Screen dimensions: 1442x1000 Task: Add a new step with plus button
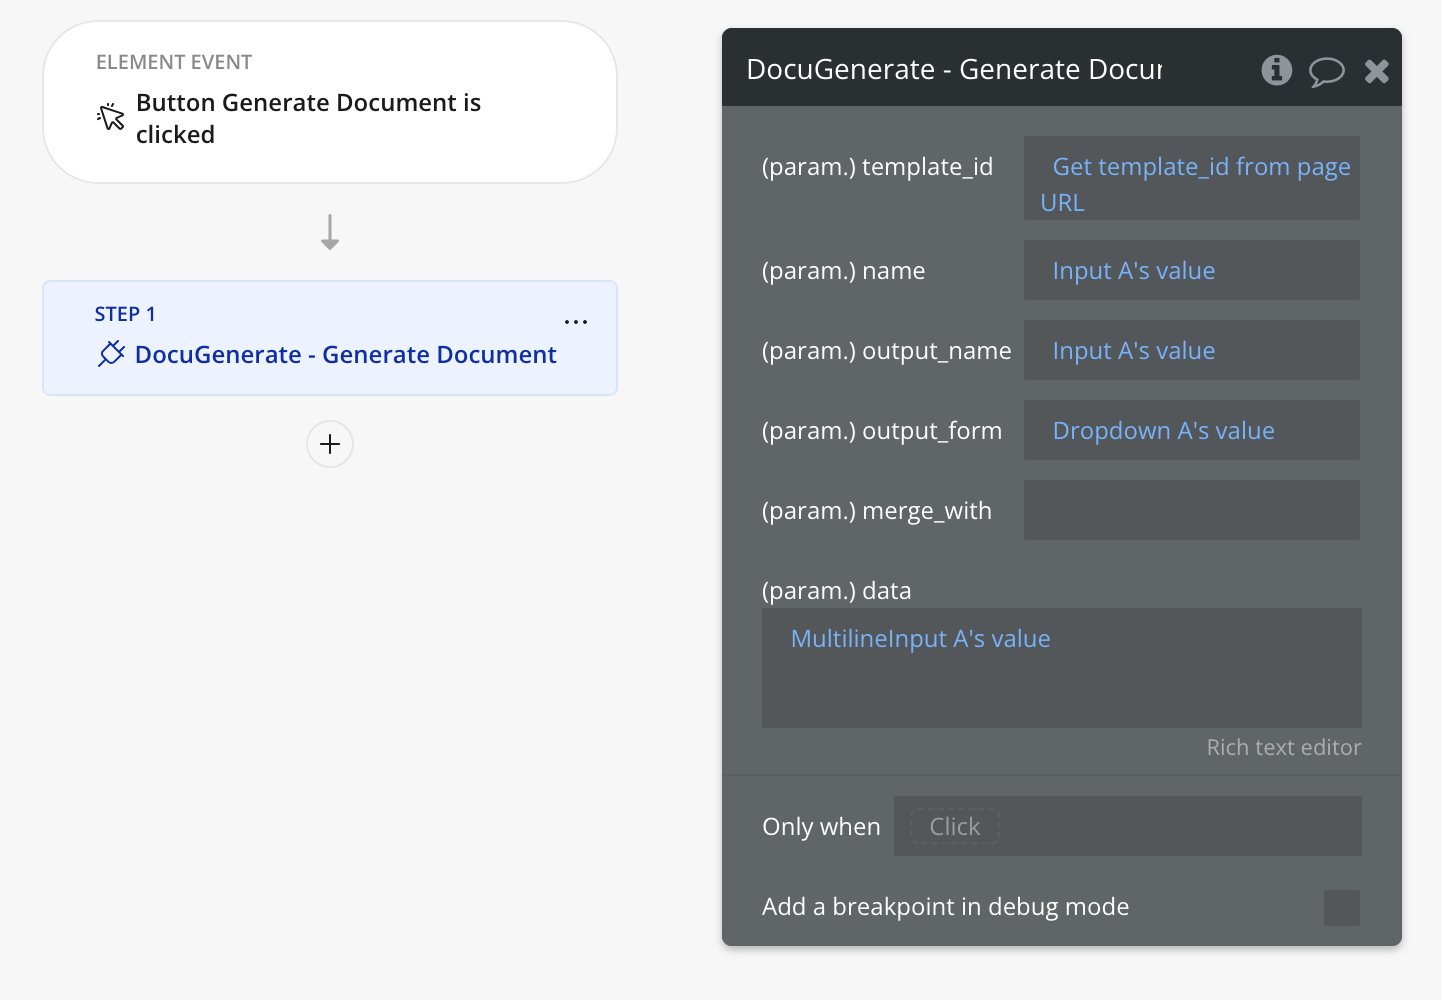[x=330, y=444]
